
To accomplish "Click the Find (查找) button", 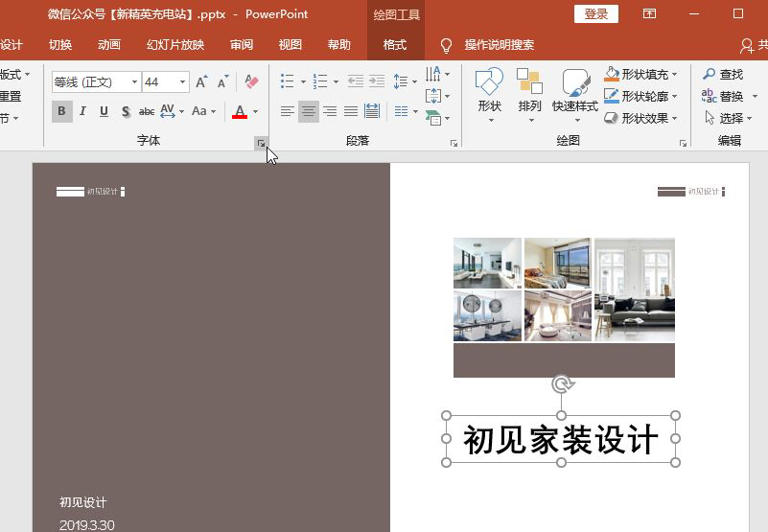I will pos(723,75).
